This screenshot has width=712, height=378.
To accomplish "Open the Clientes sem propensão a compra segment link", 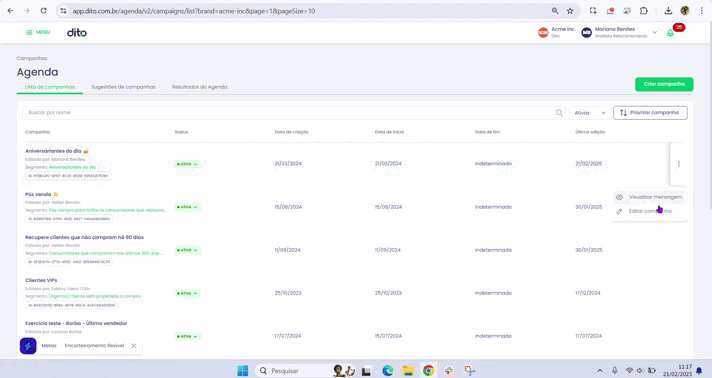I will (x=95, y=296).
